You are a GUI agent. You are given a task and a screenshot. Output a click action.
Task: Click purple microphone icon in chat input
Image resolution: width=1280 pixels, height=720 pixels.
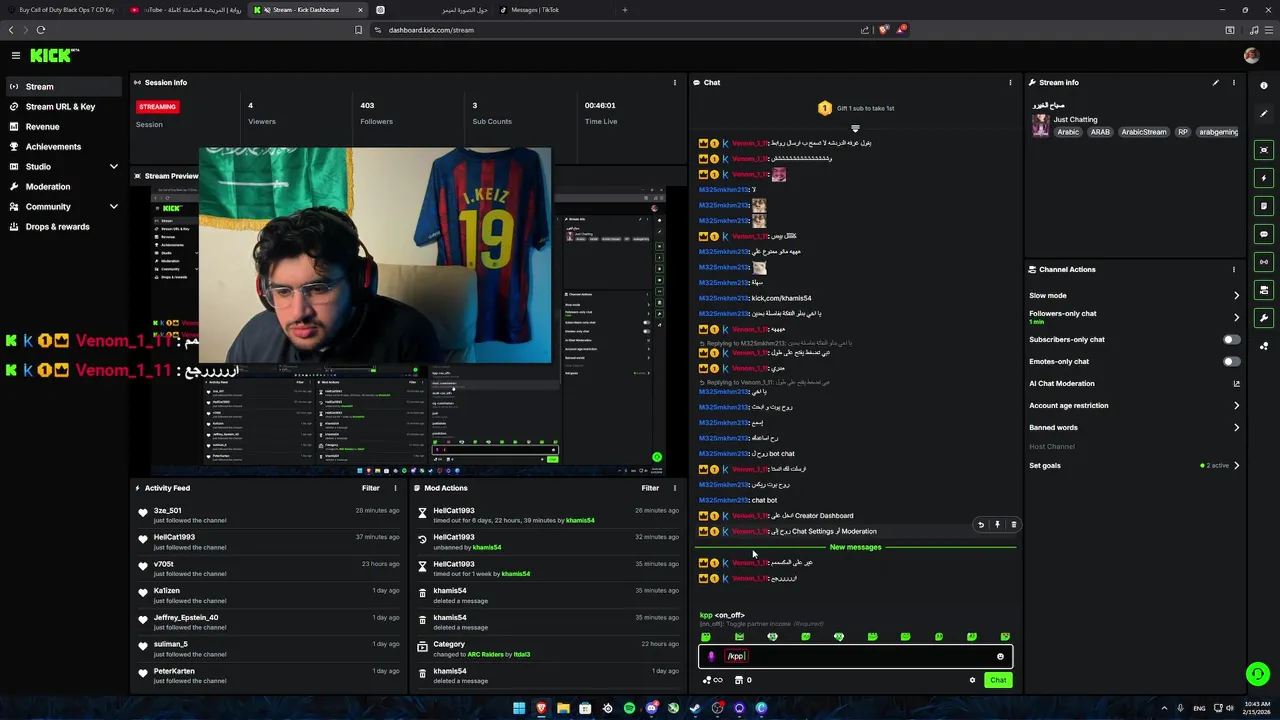(x=711, y=657)
